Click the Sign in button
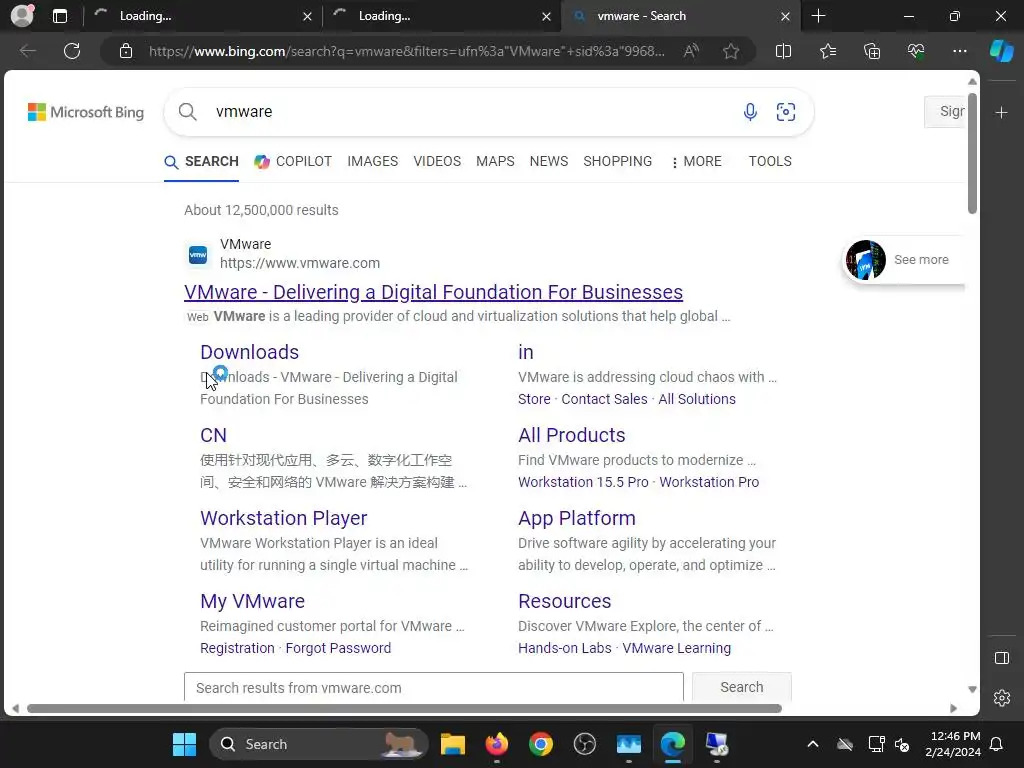Image resolution: width=1024 pixels, height=768 pixels. (945, 112)
